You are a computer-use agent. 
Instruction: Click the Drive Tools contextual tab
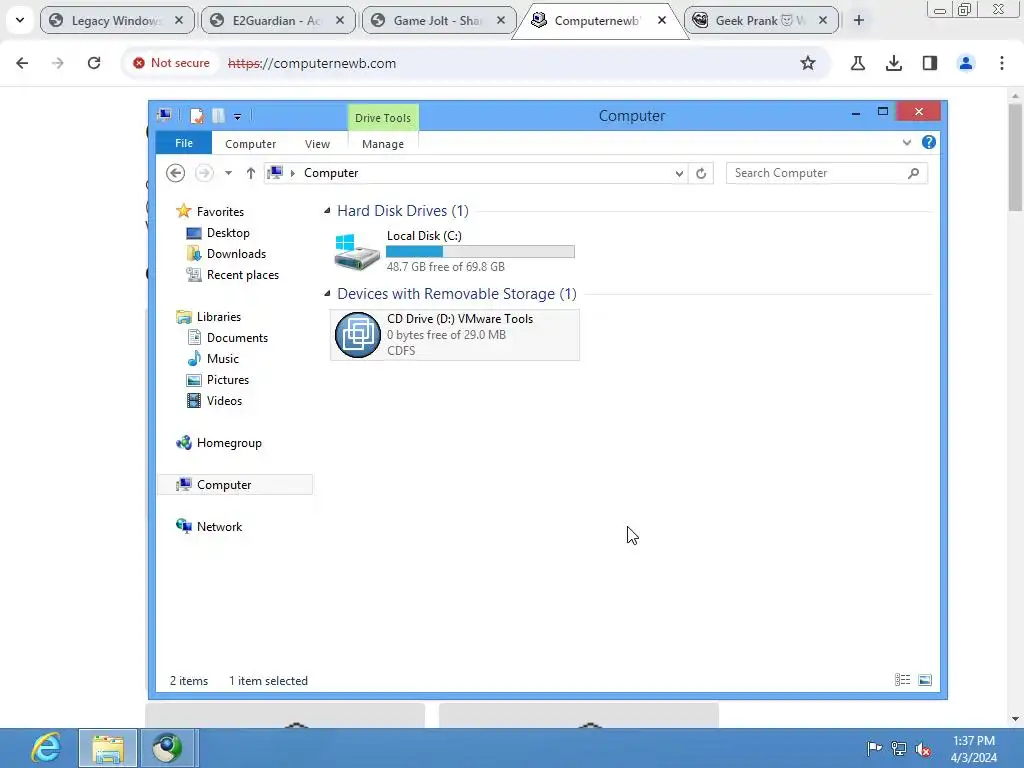pos(383,118)
